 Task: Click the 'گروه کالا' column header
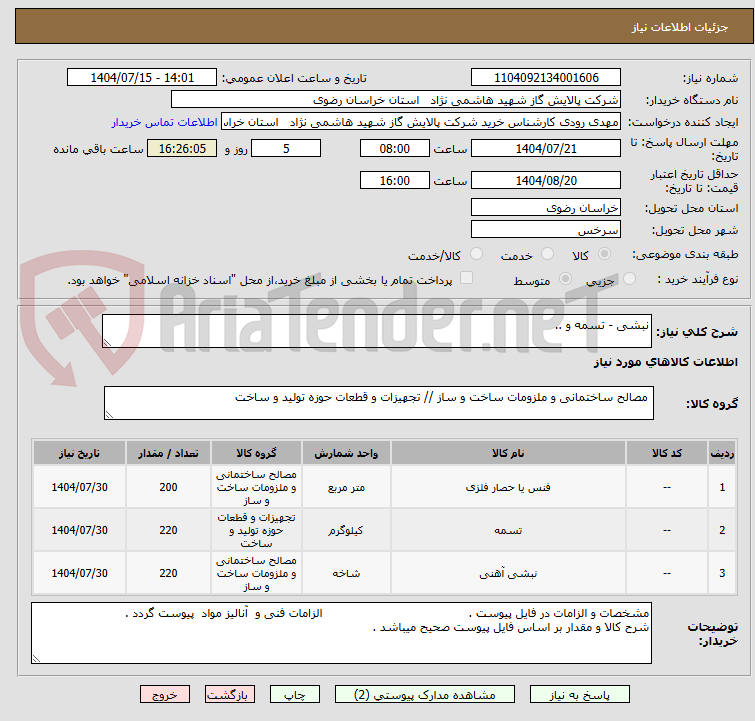[x=256, y=453]
